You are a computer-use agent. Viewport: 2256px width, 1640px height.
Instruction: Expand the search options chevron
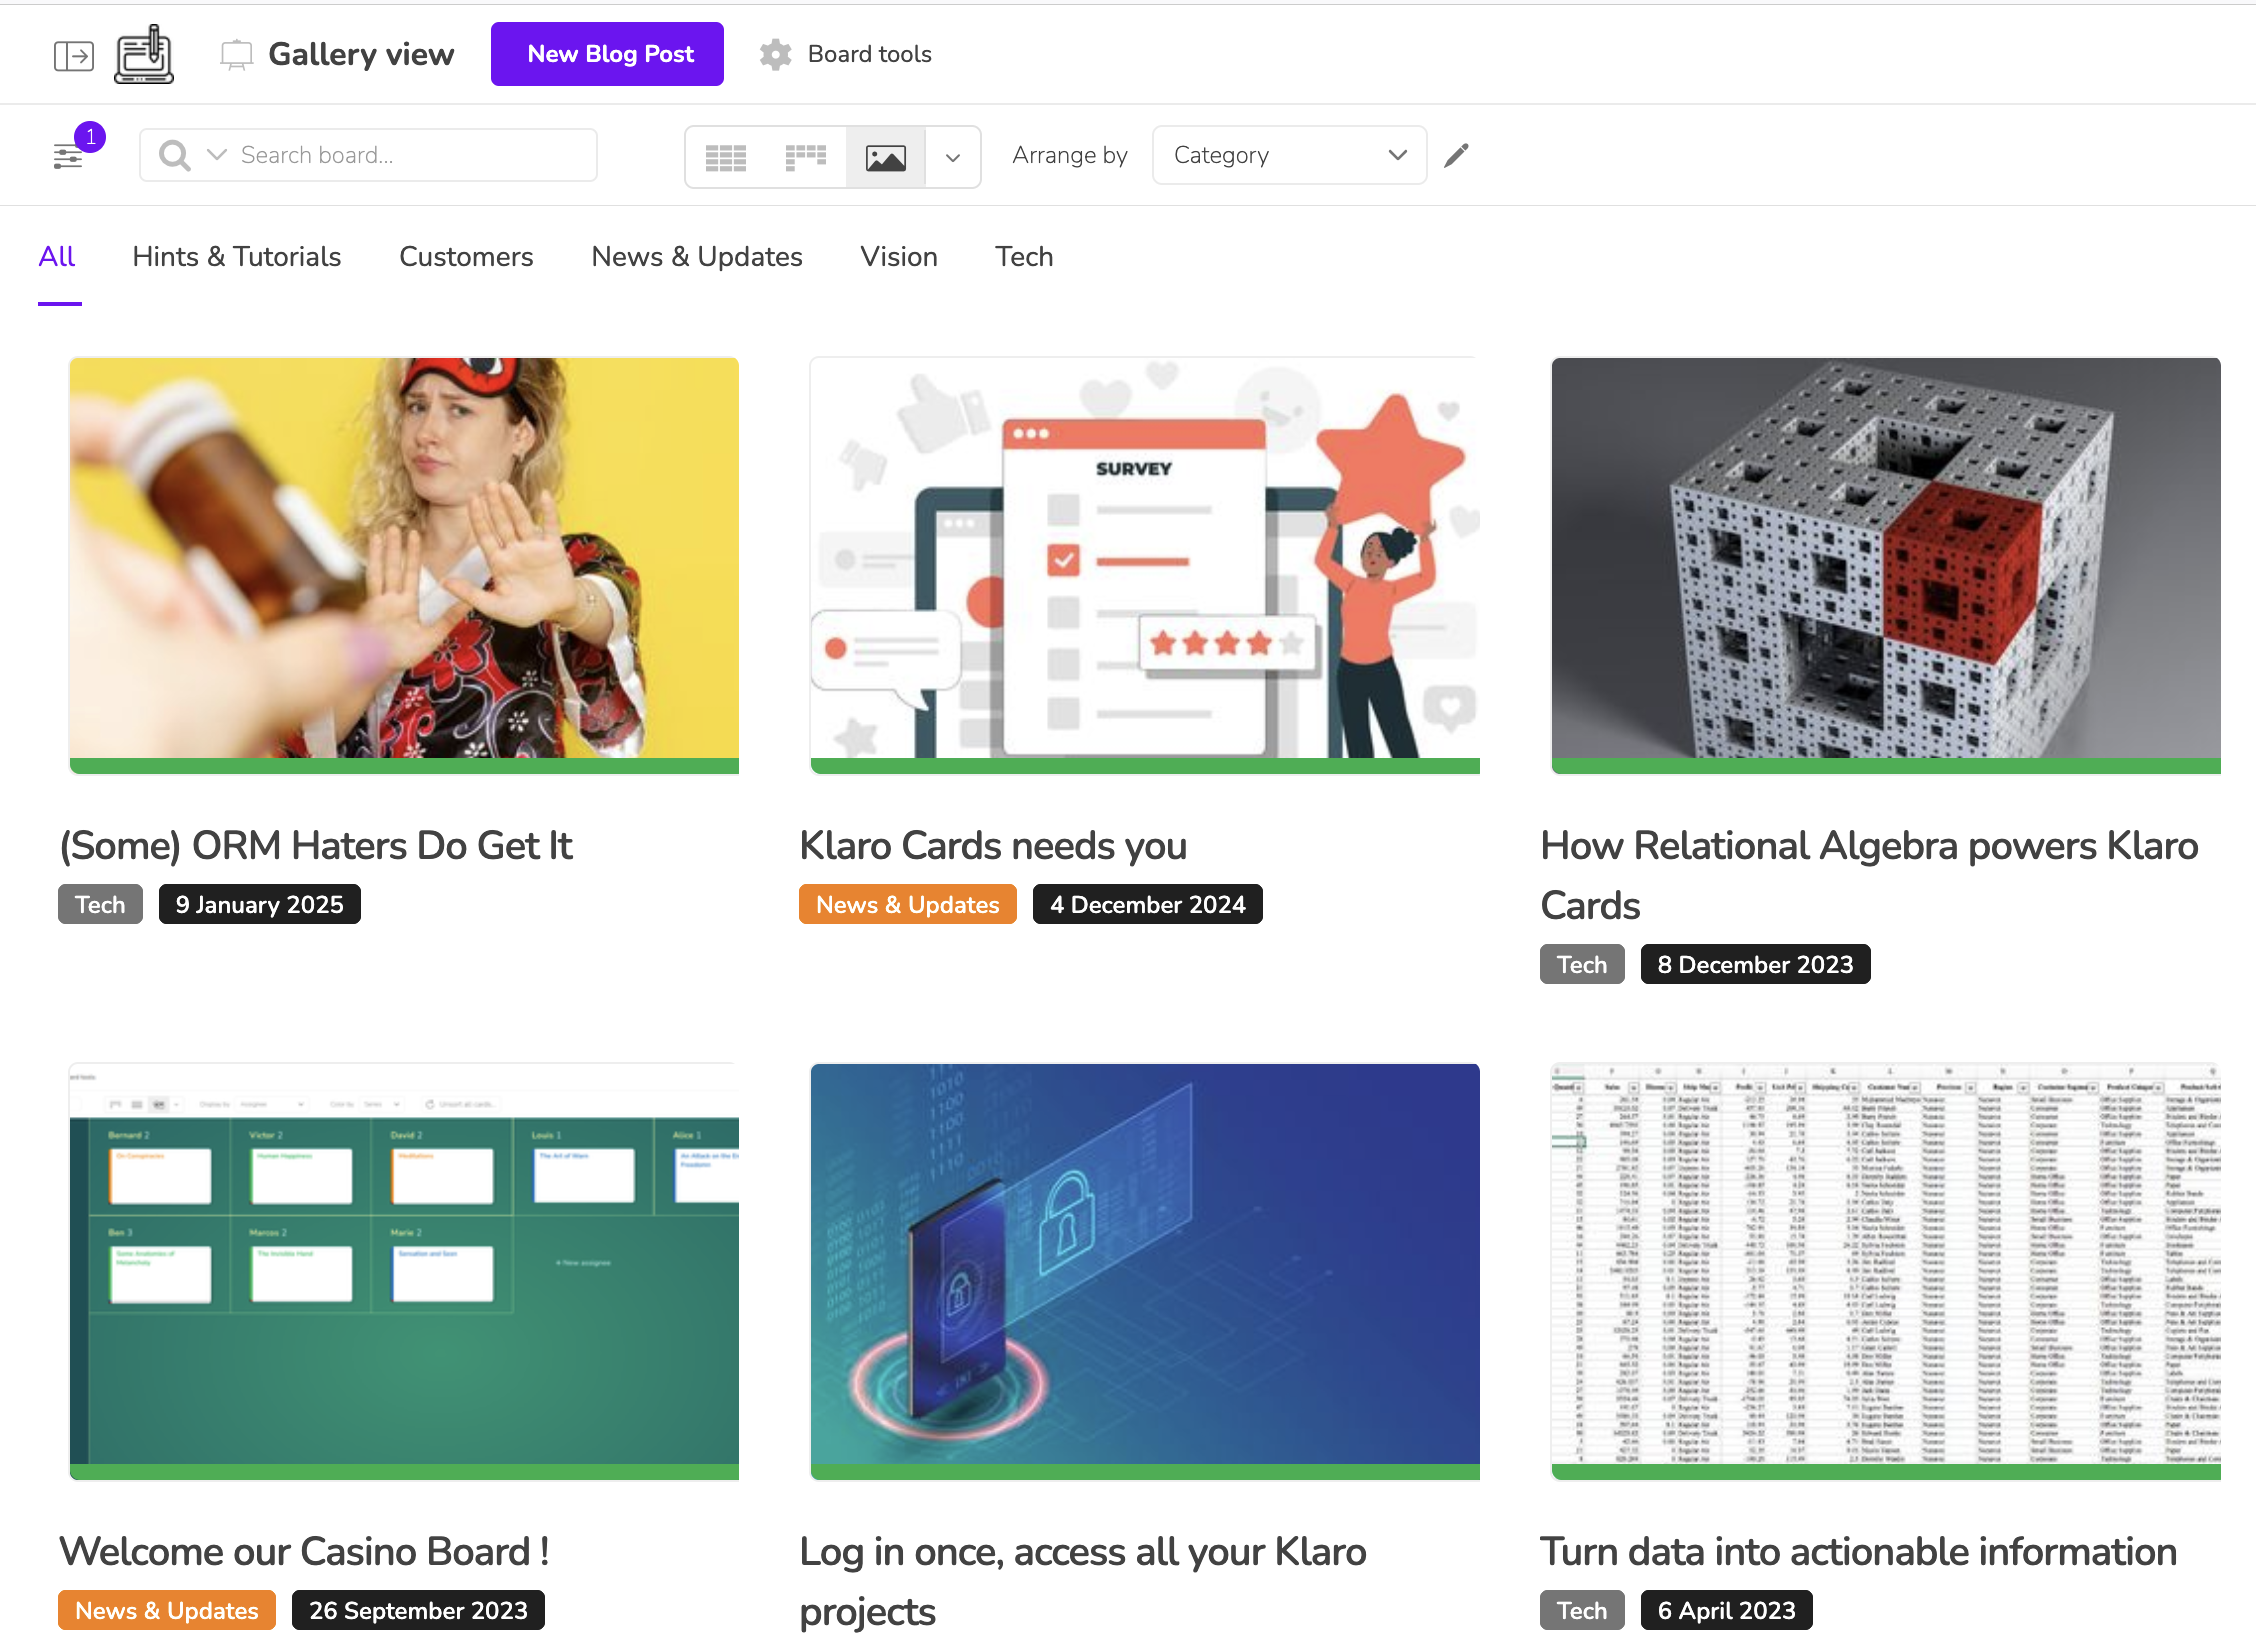click(216, 155)
